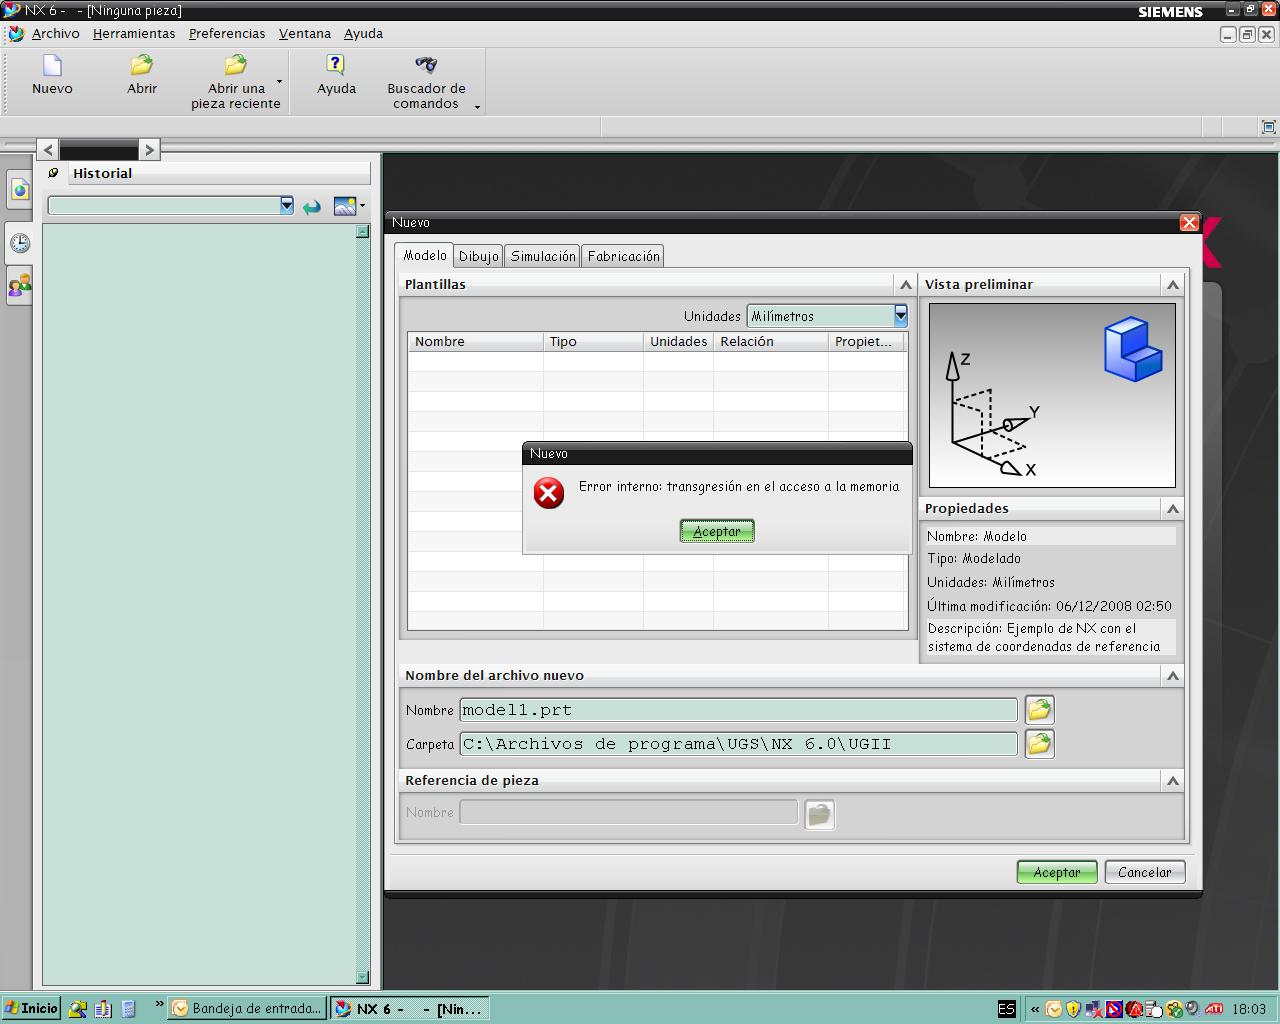Click the ES language indicator in the taskbar
Viewport: 1280px width, 1024px height.
point(1006,1009)
